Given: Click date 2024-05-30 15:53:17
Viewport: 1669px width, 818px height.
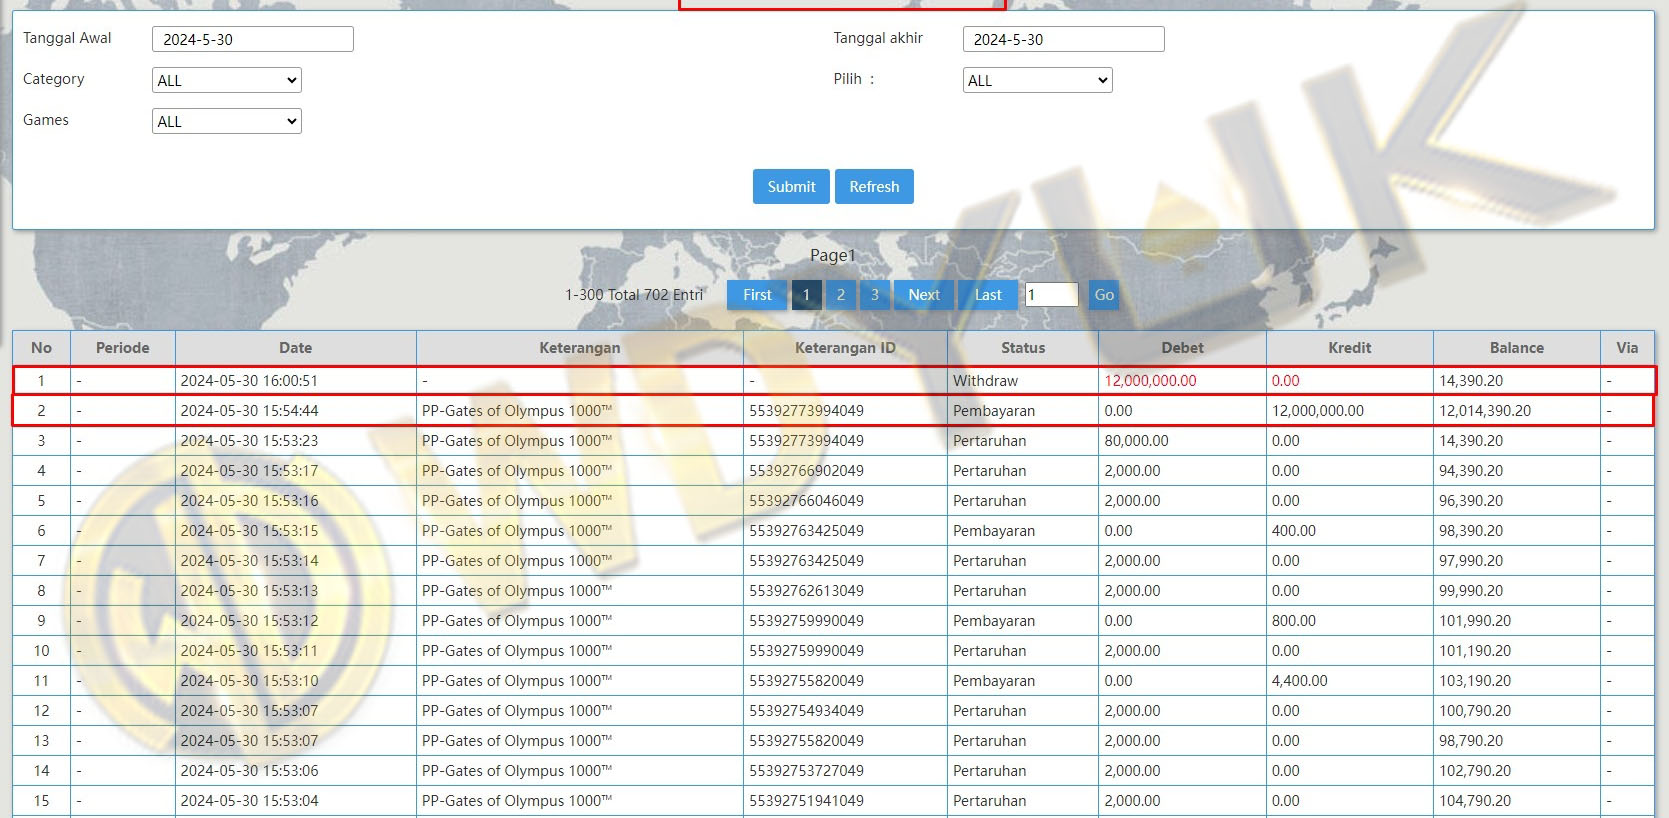Looking at the screenshot, I should pyautogui.click(x=249, y=471).
